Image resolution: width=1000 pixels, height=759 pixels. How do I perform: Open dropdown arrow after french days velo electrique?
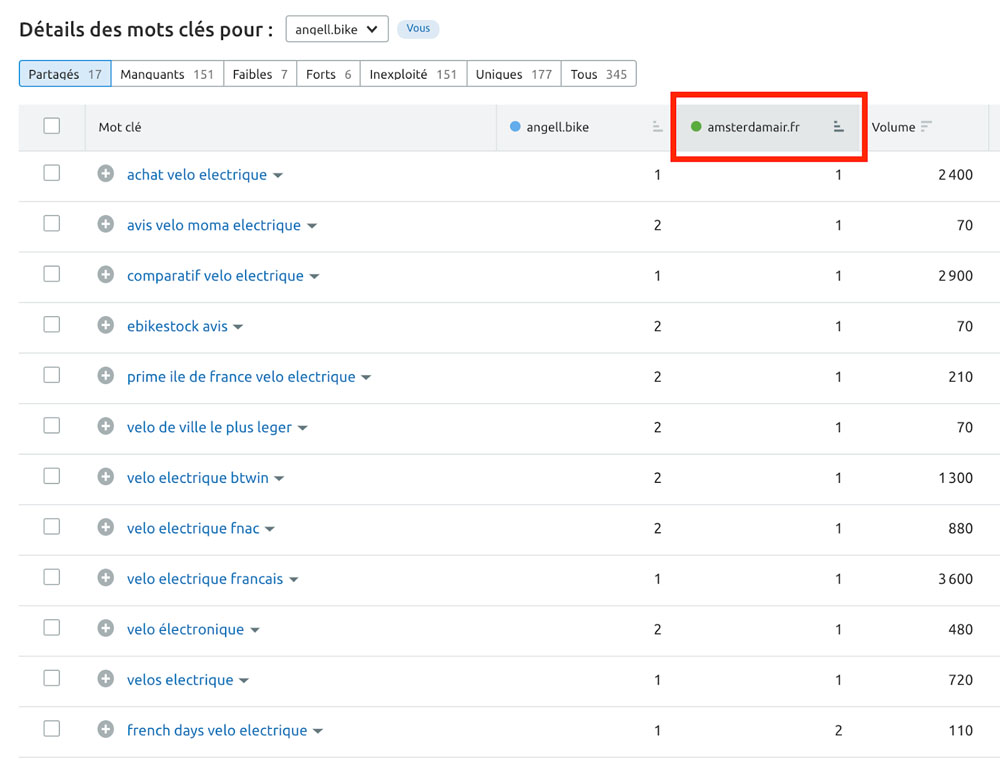[x=318, y=732]
